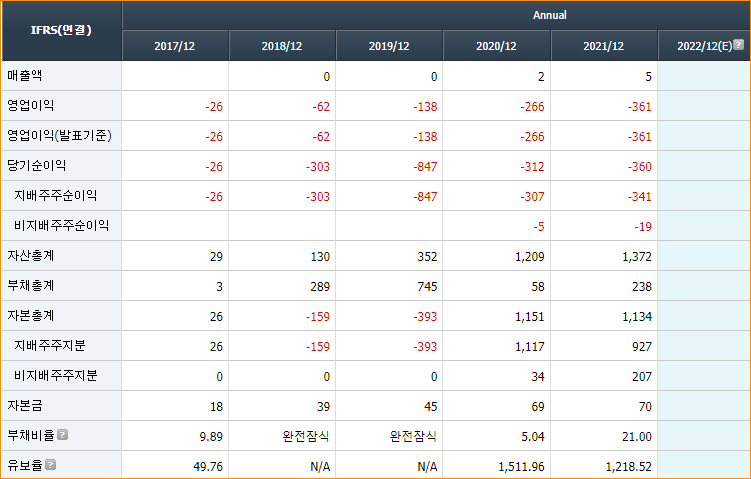Click the 지배주주순이익 row label
This screenshot has width=751, height=479.
(56, 195)
